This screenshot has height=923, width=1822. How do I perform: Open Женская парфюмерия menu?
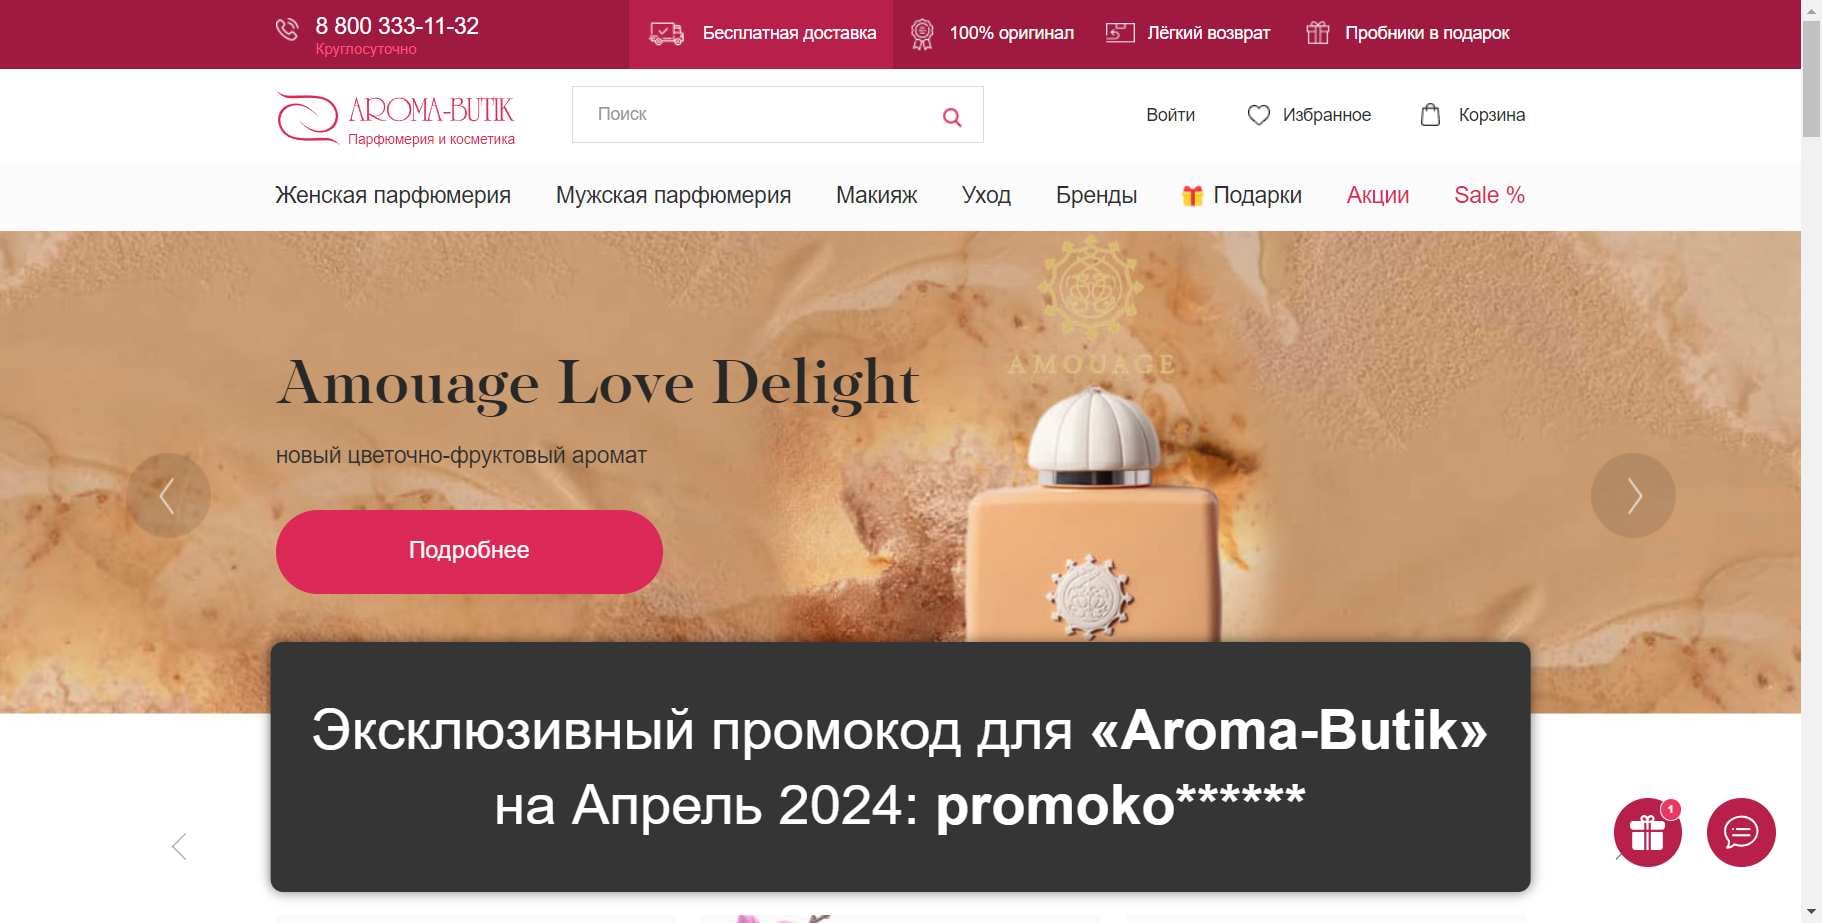click(x=393, y=195)
